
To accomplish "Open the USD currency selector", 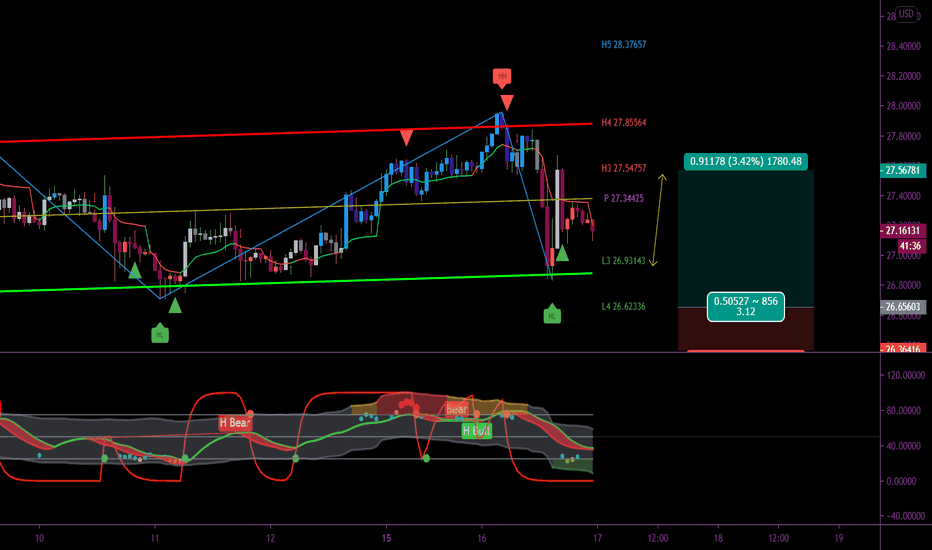I will point(906,14).
